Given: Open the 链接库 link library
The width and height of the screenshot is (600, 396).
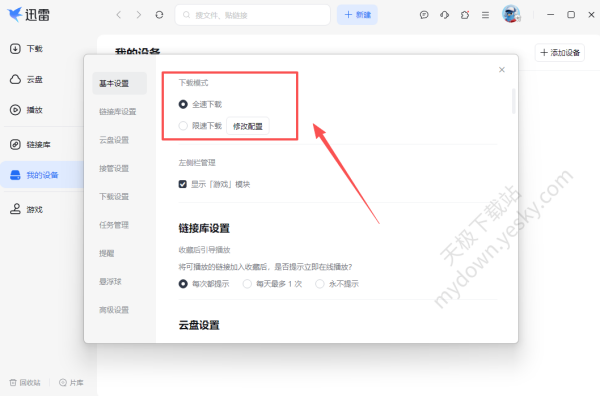Looking at the screenshot, I should 30,144.
